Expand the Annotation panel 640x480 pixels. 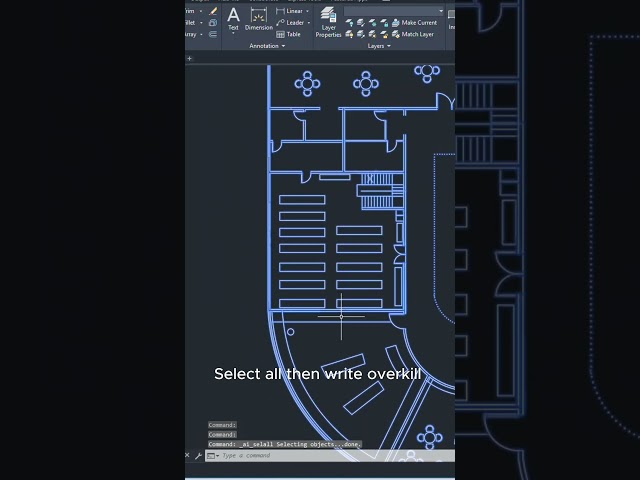pyautogui.click(x=267, y=46)
